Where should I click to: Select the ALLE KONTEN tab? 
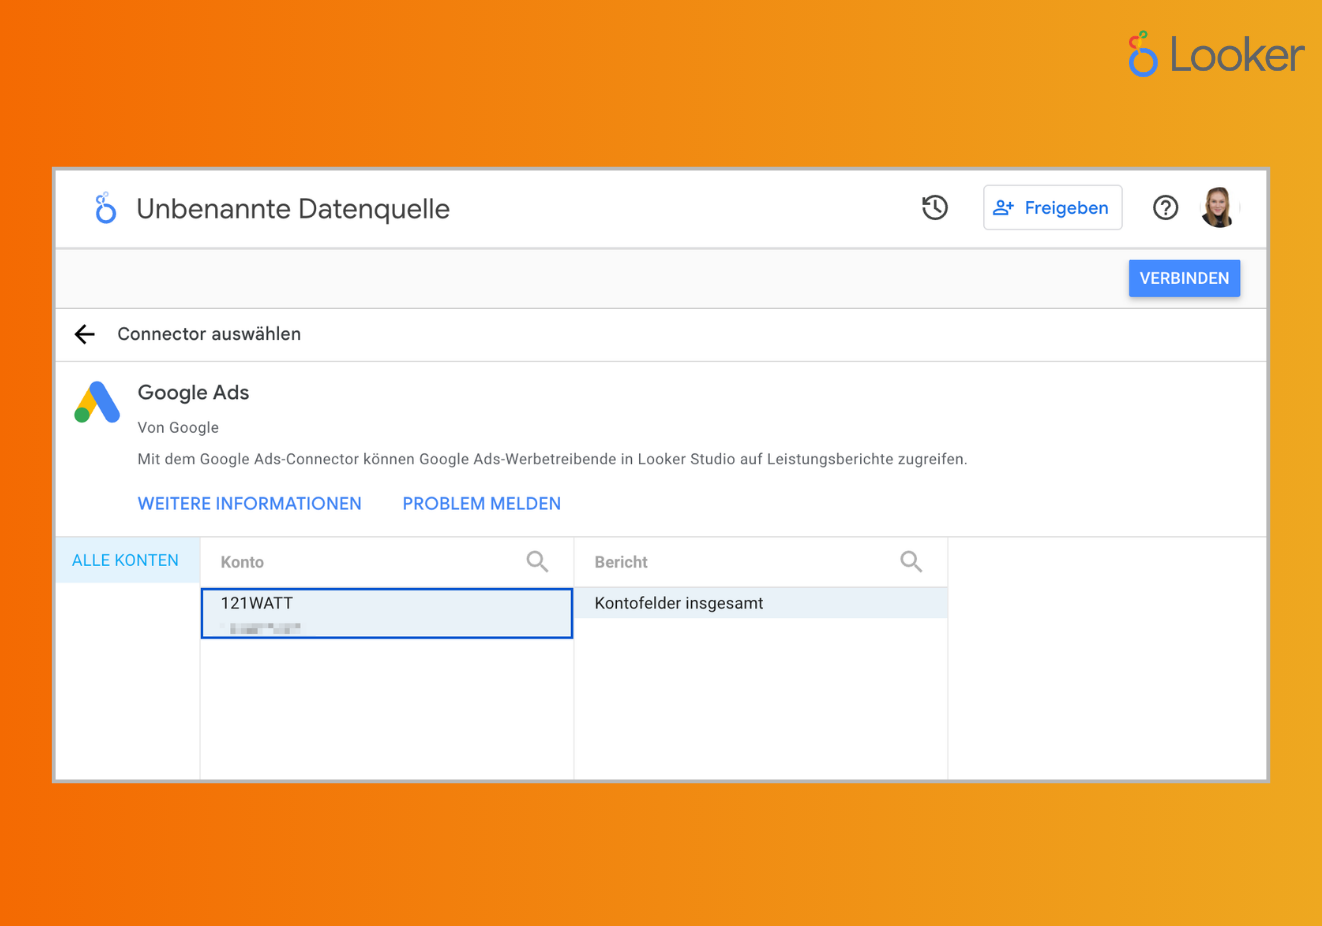point(126,561)
